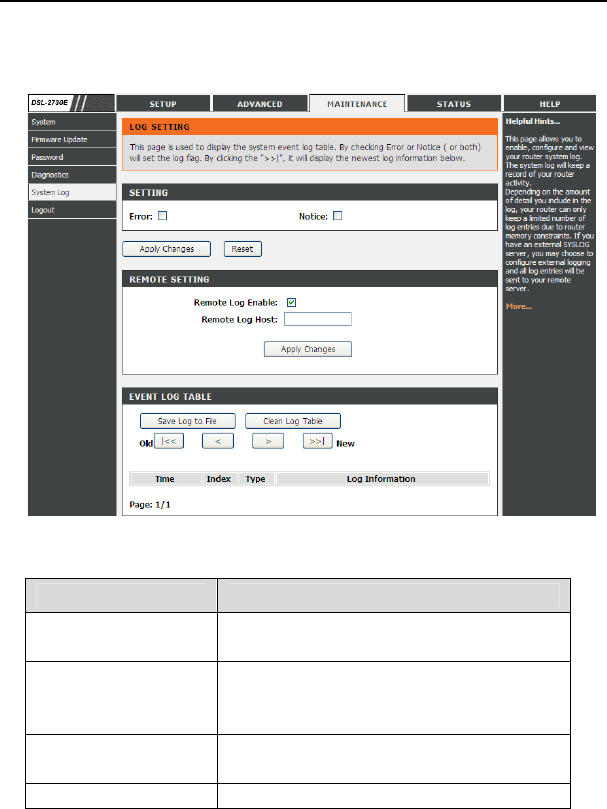
Task: Open the Diagnostics page
Action: (x=72, y=175)
